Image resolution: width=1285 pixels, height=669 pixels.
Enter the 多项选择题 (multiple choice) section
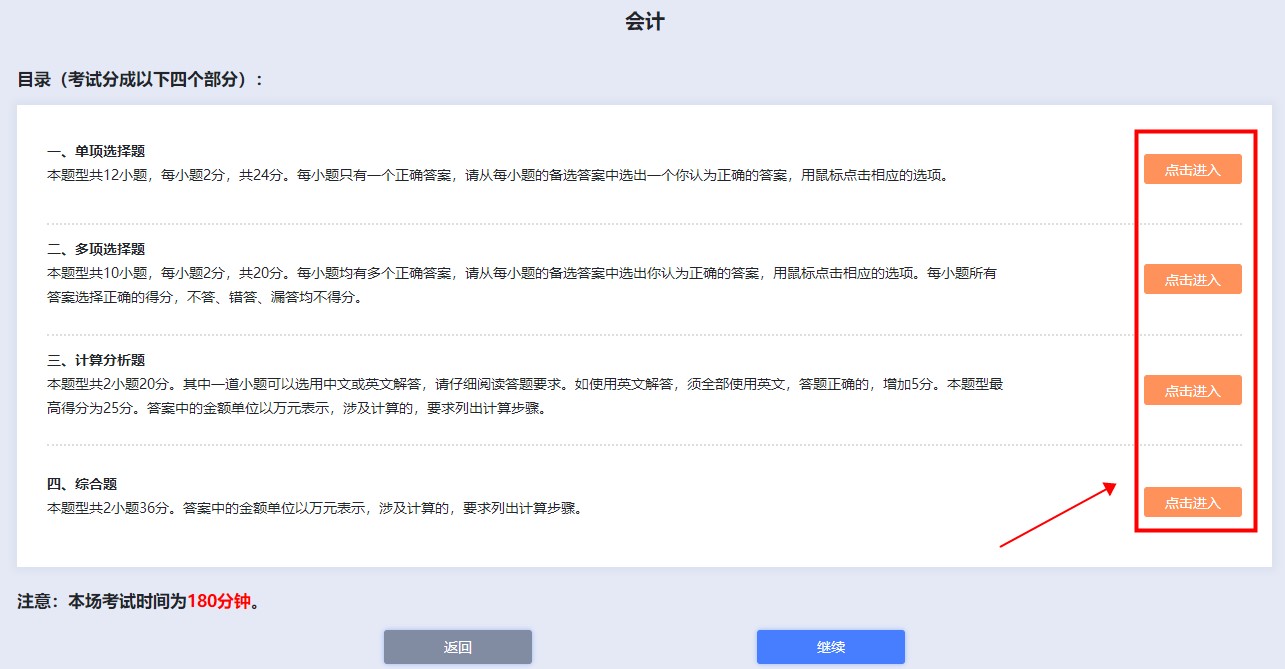[x=1191, y=279]
